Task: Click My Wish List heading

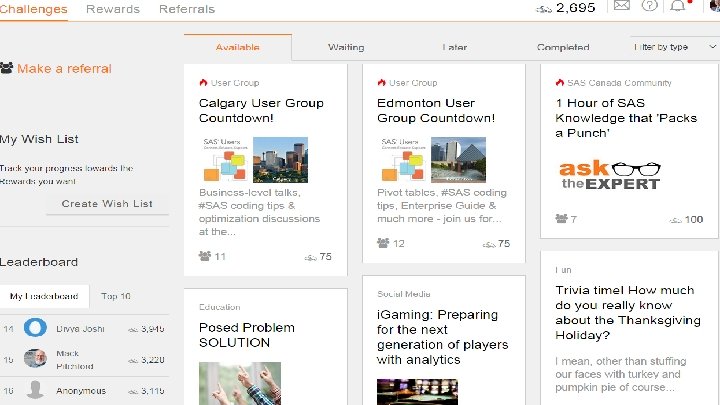Action: (39, 139)
